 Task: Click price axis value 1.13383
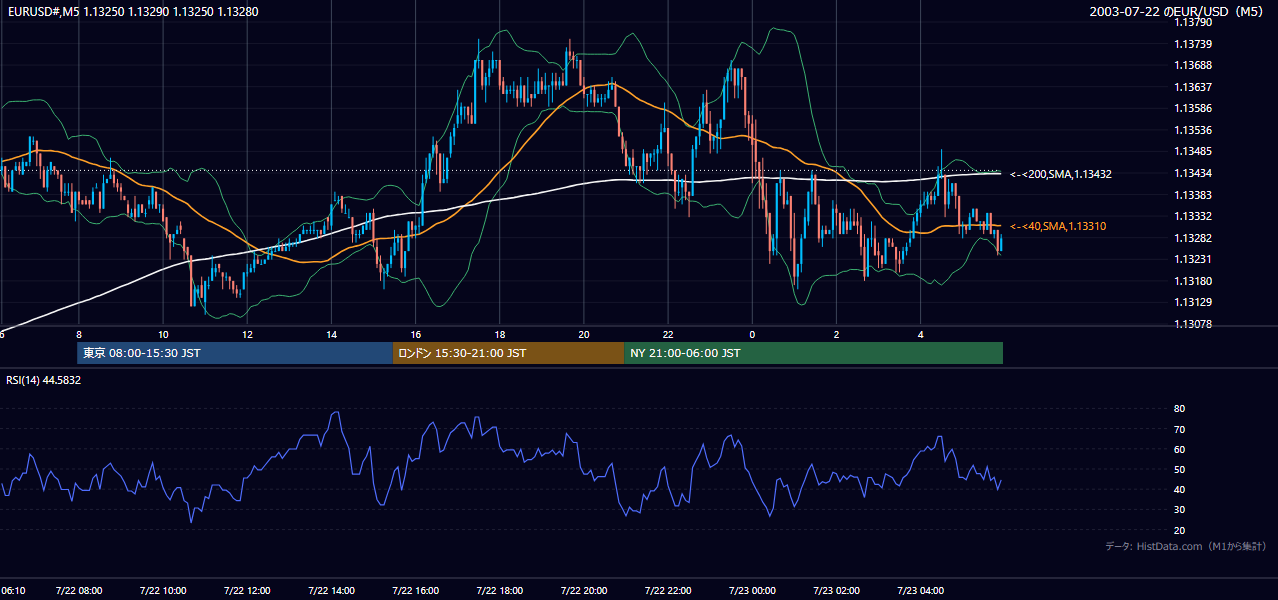click(x=1194, y=195)
